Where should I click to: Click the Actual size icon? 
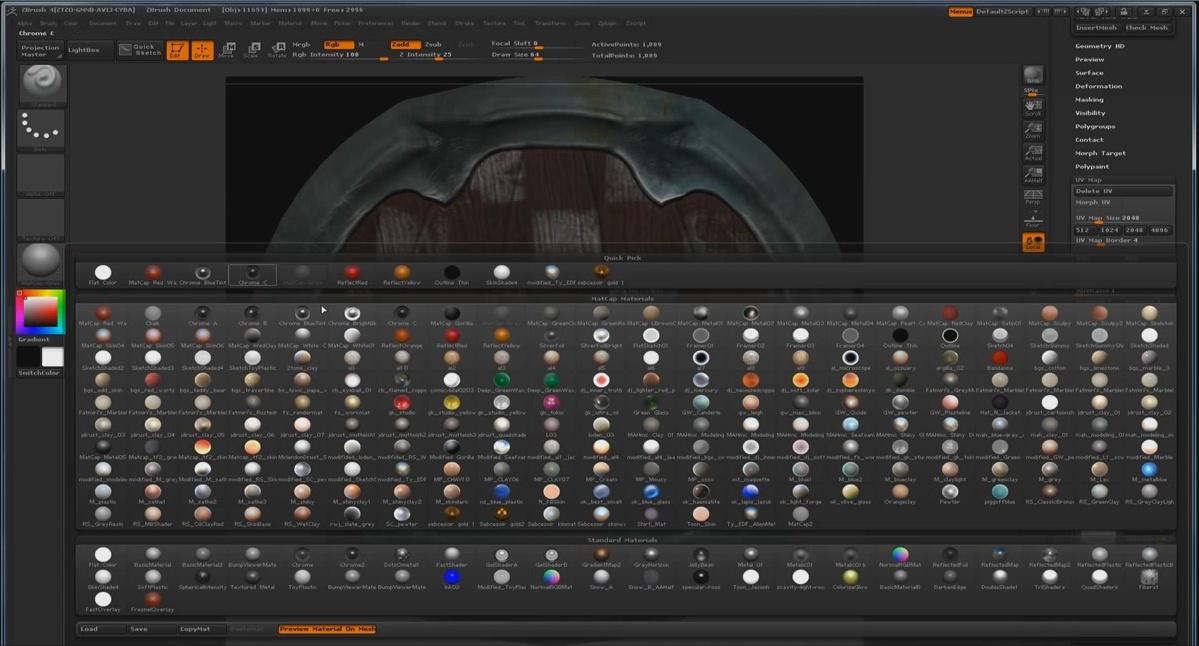[1033, 153]
